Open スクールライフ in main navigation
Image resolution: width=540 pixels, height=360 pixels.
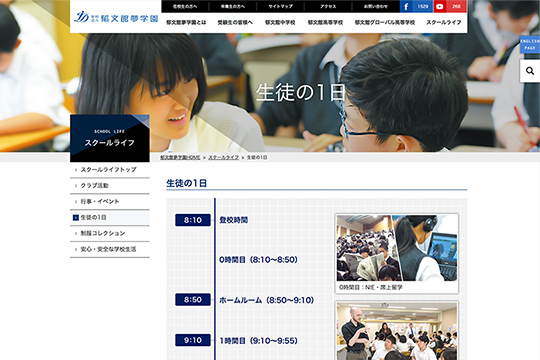[x=444, y=22]
